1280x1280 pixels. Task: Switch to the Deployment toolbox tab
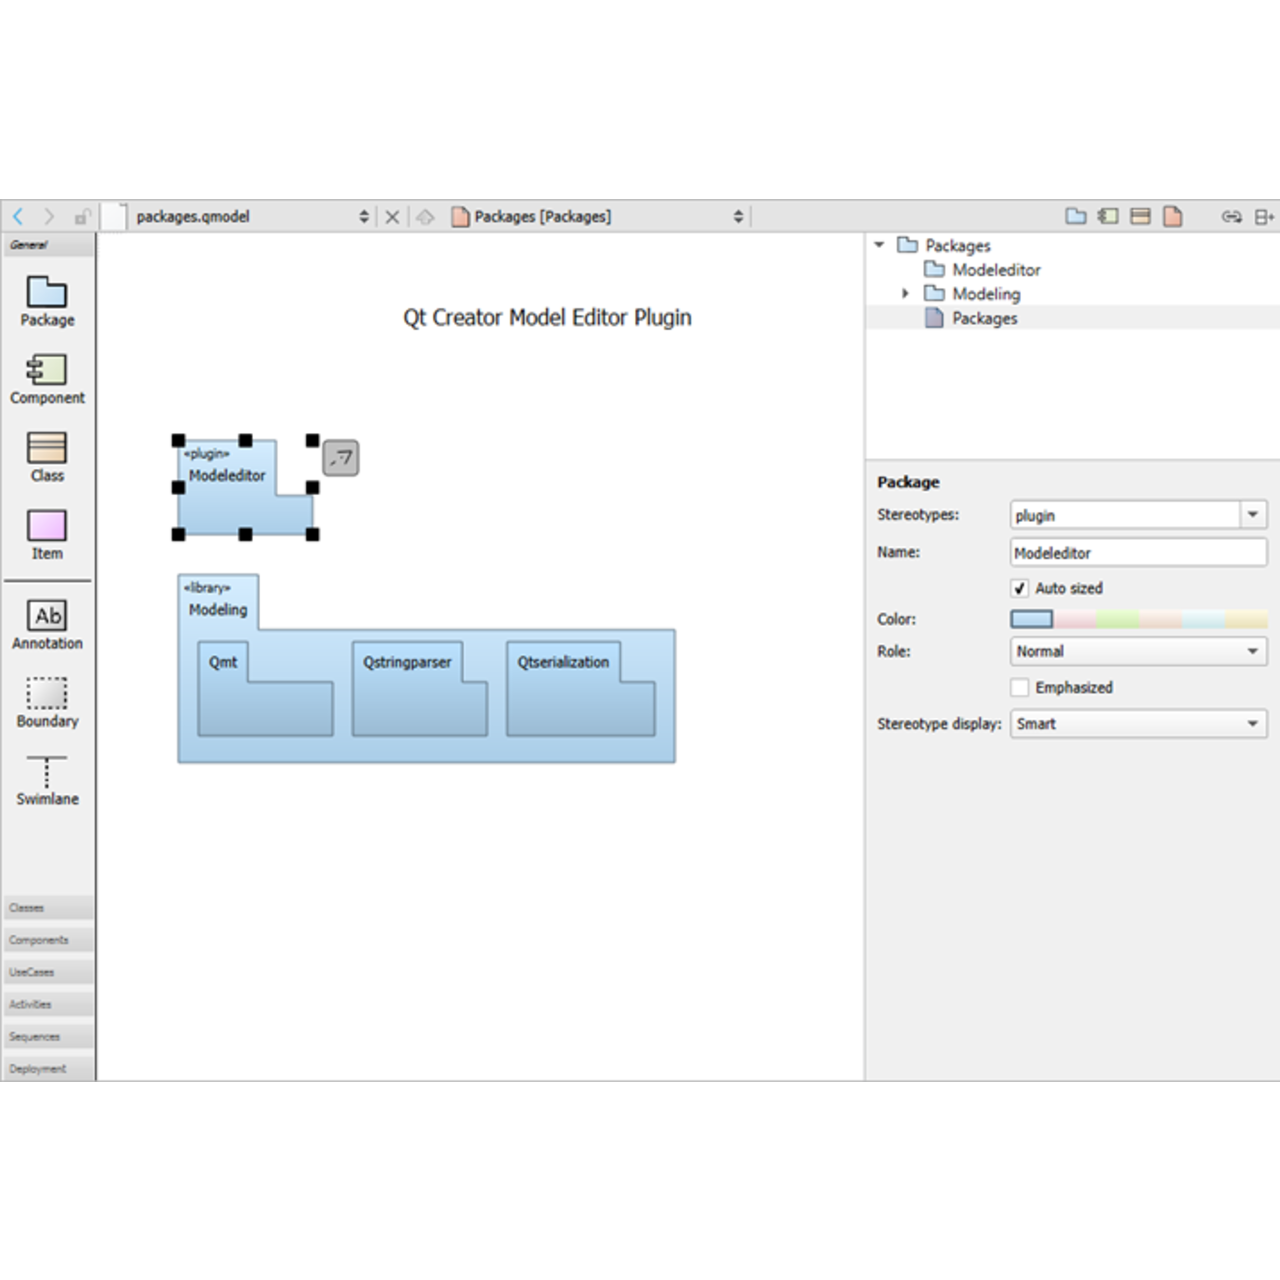click(48, 1068)
